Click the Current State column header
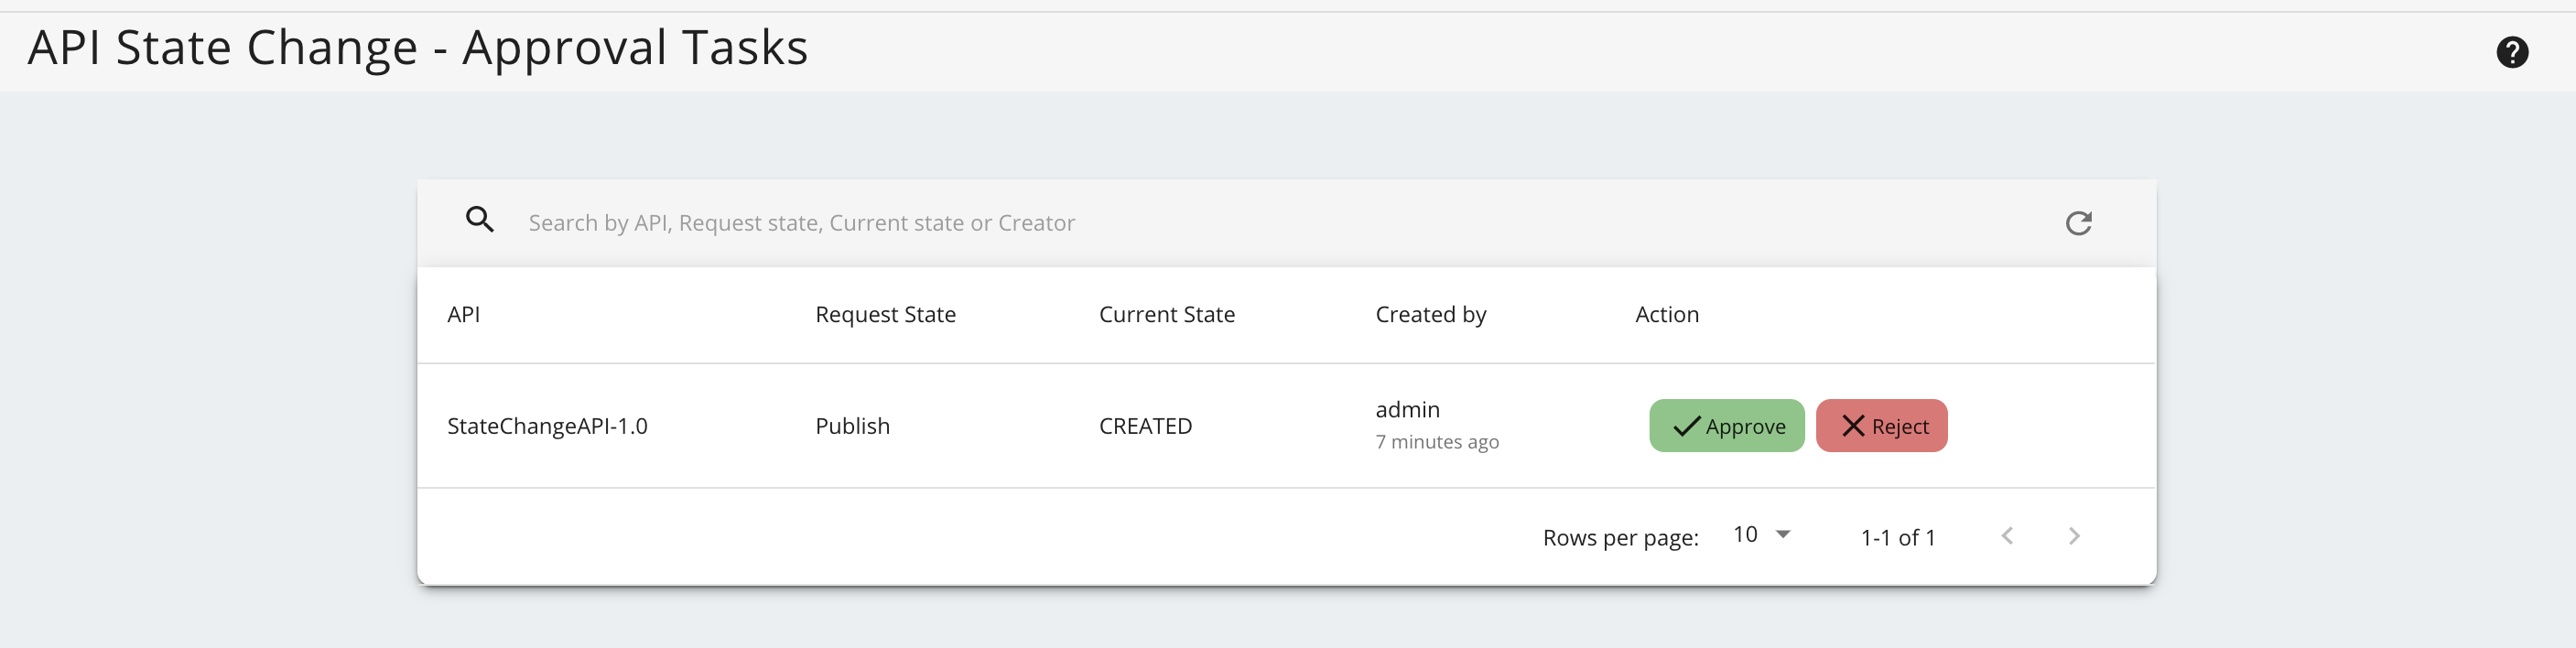This screenshot has height=648, width=2576. click(x=1166, y=315)
